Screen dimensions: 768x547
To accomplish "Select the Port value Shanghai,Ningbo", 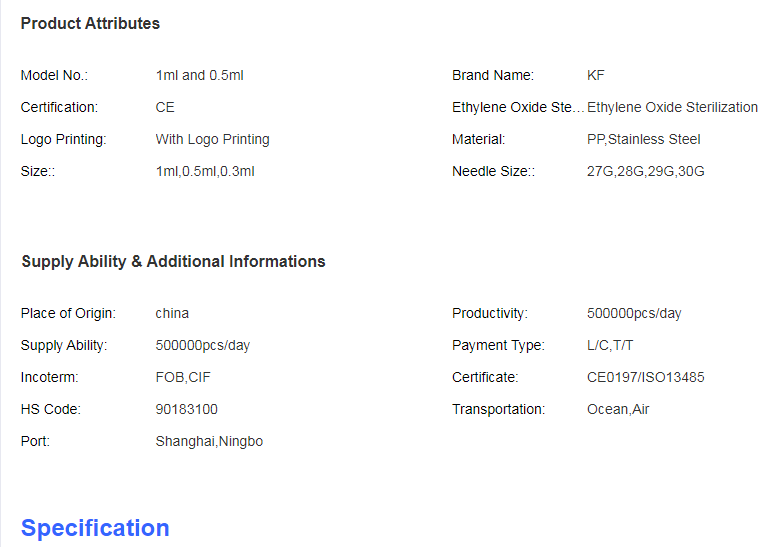I will pos(209,442).
